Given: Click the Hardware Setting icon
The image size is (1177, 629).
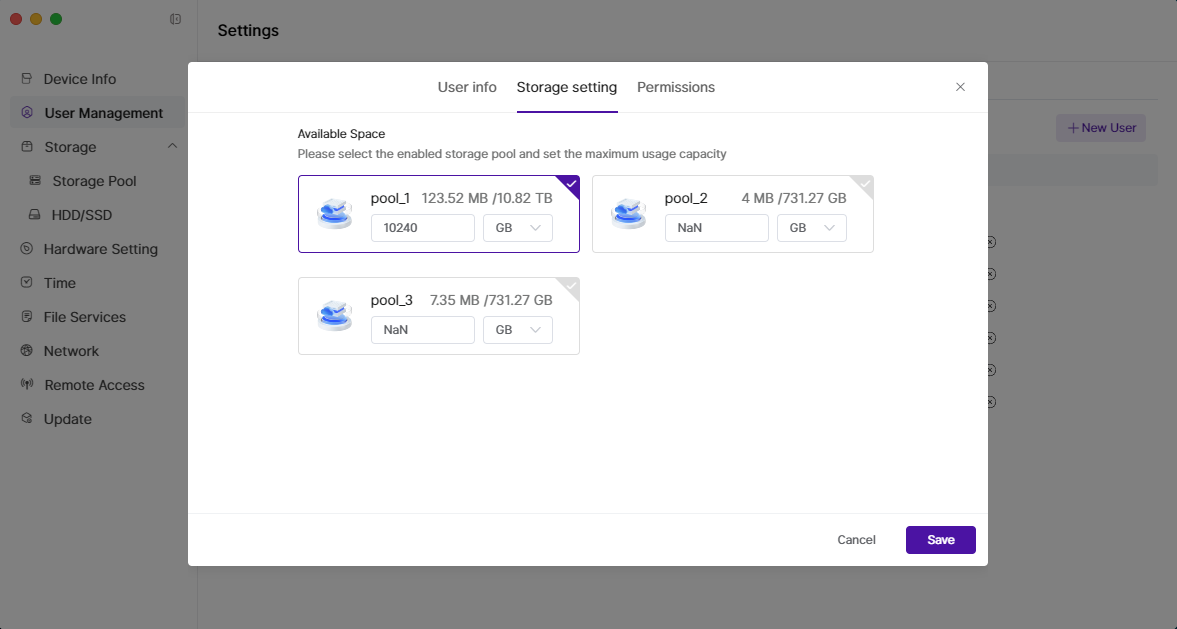Looking at the screenshot, I should click(27, 248).
